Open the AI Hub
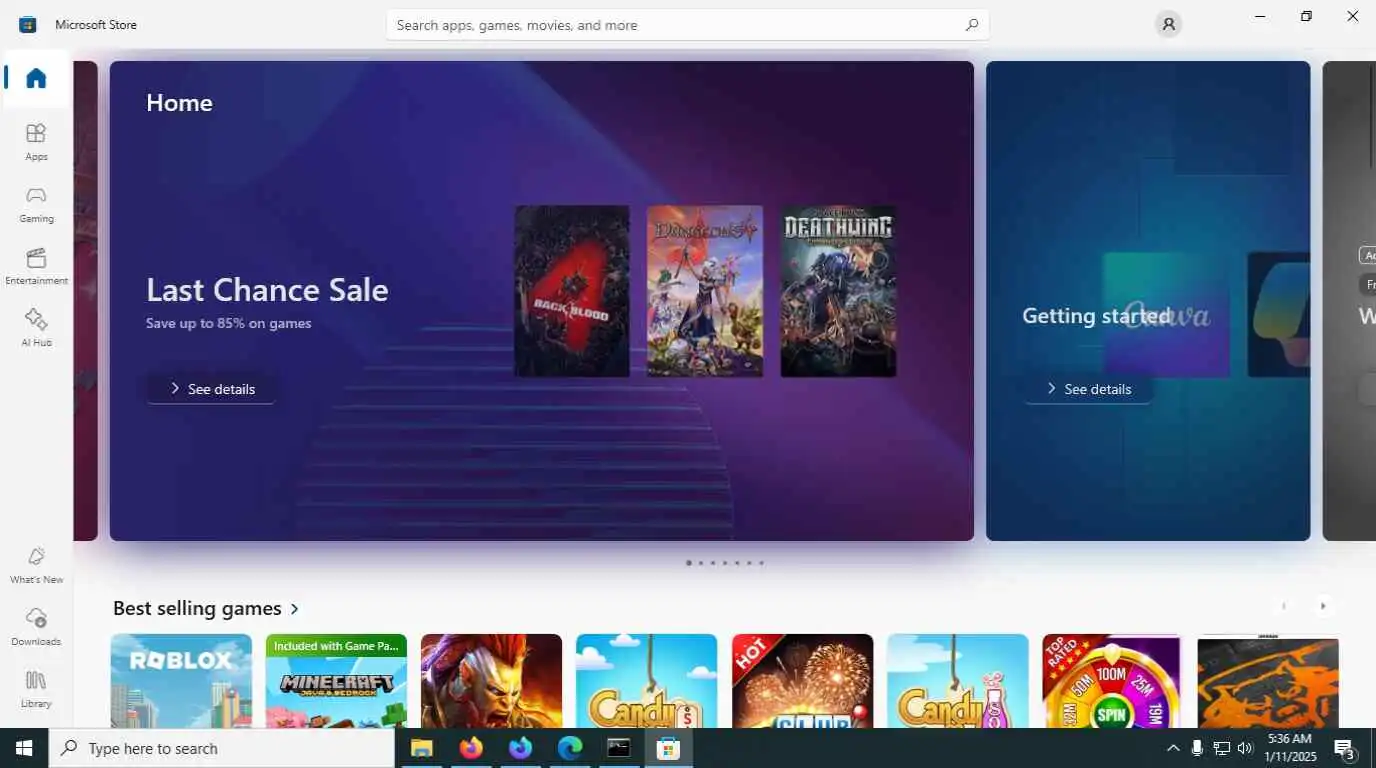The image size is (1376, 768). (x=36, y=327)
